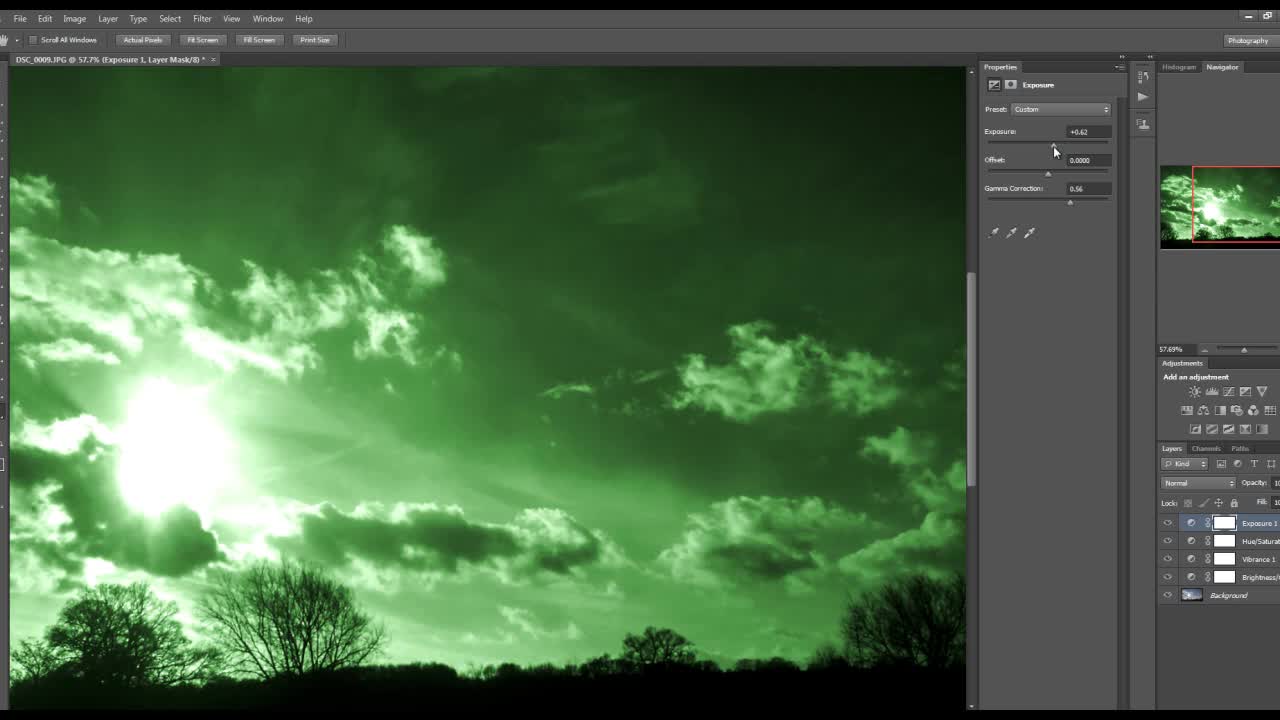Add a Levels adjustment layer icon

(x=1212, y=391)
